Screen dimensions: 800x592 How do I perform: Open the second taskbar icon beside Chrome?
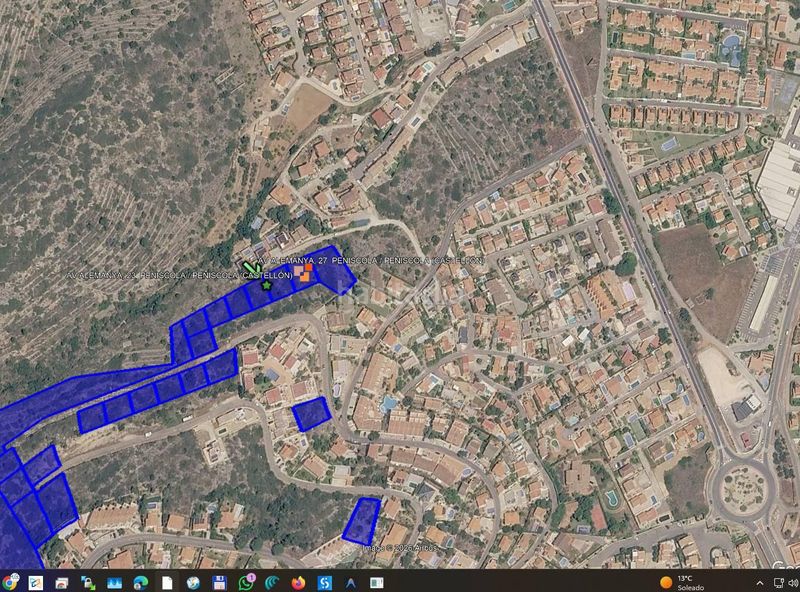pyautogui.click(x=35, y=582)
